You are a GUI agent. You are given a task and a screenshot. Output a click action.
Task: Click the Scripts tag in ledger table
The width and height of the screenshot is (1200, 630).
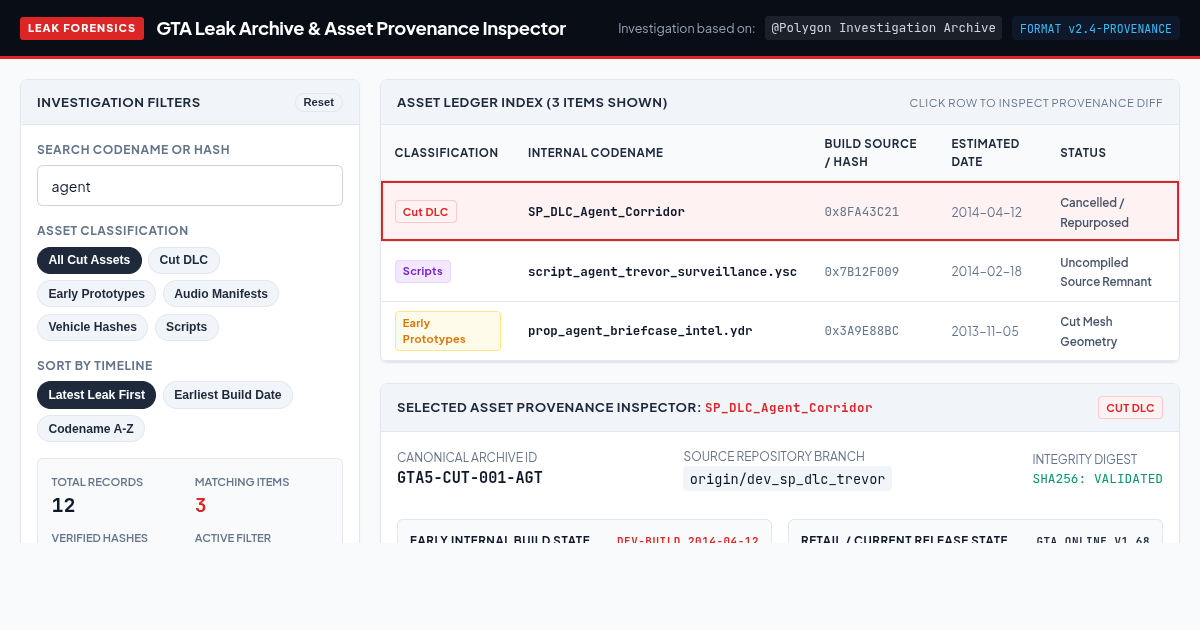pyautogui.click(x=423, y=271)
